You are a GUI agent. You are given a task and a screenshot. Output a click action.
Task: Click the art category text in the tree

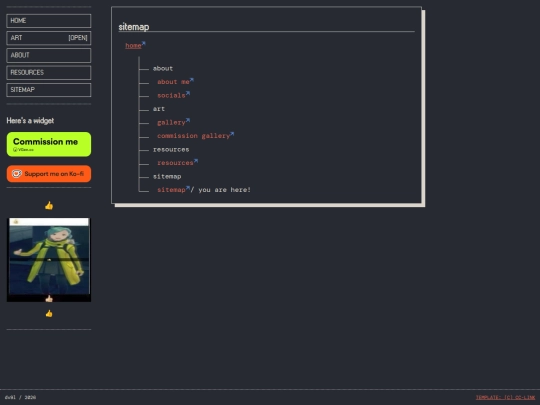pyautogui.click(x=159, y=109)
